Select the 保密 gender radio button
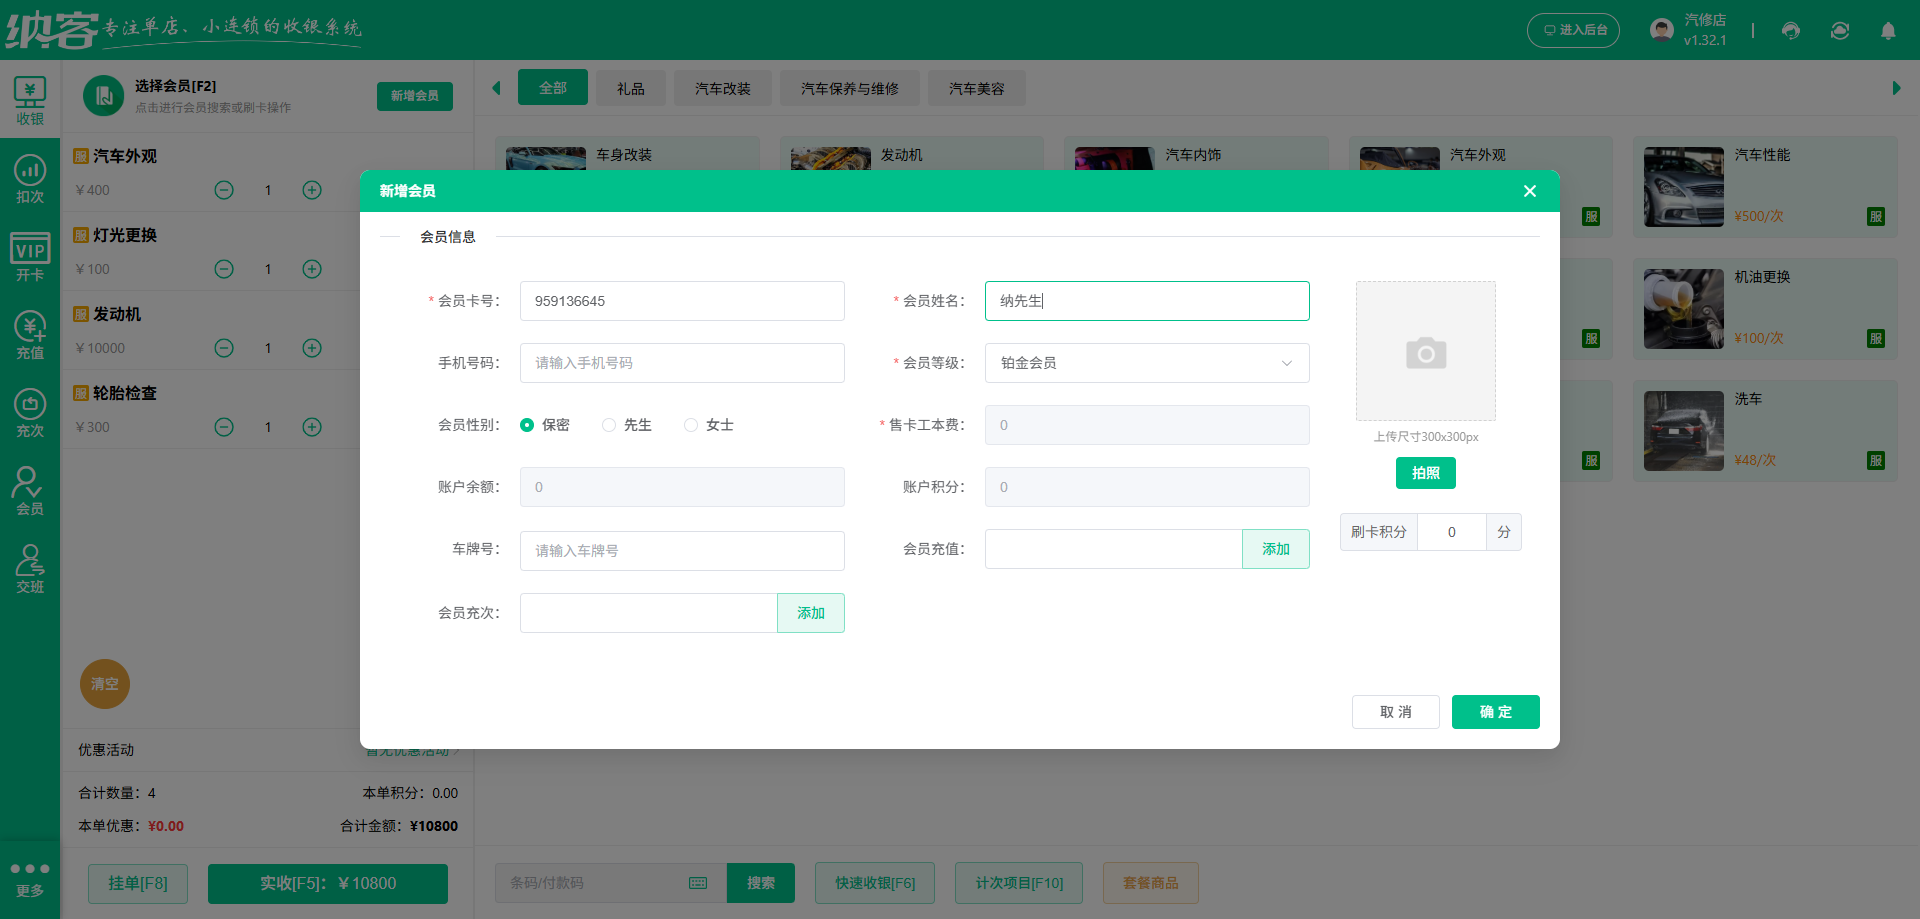 pos(527,425)
